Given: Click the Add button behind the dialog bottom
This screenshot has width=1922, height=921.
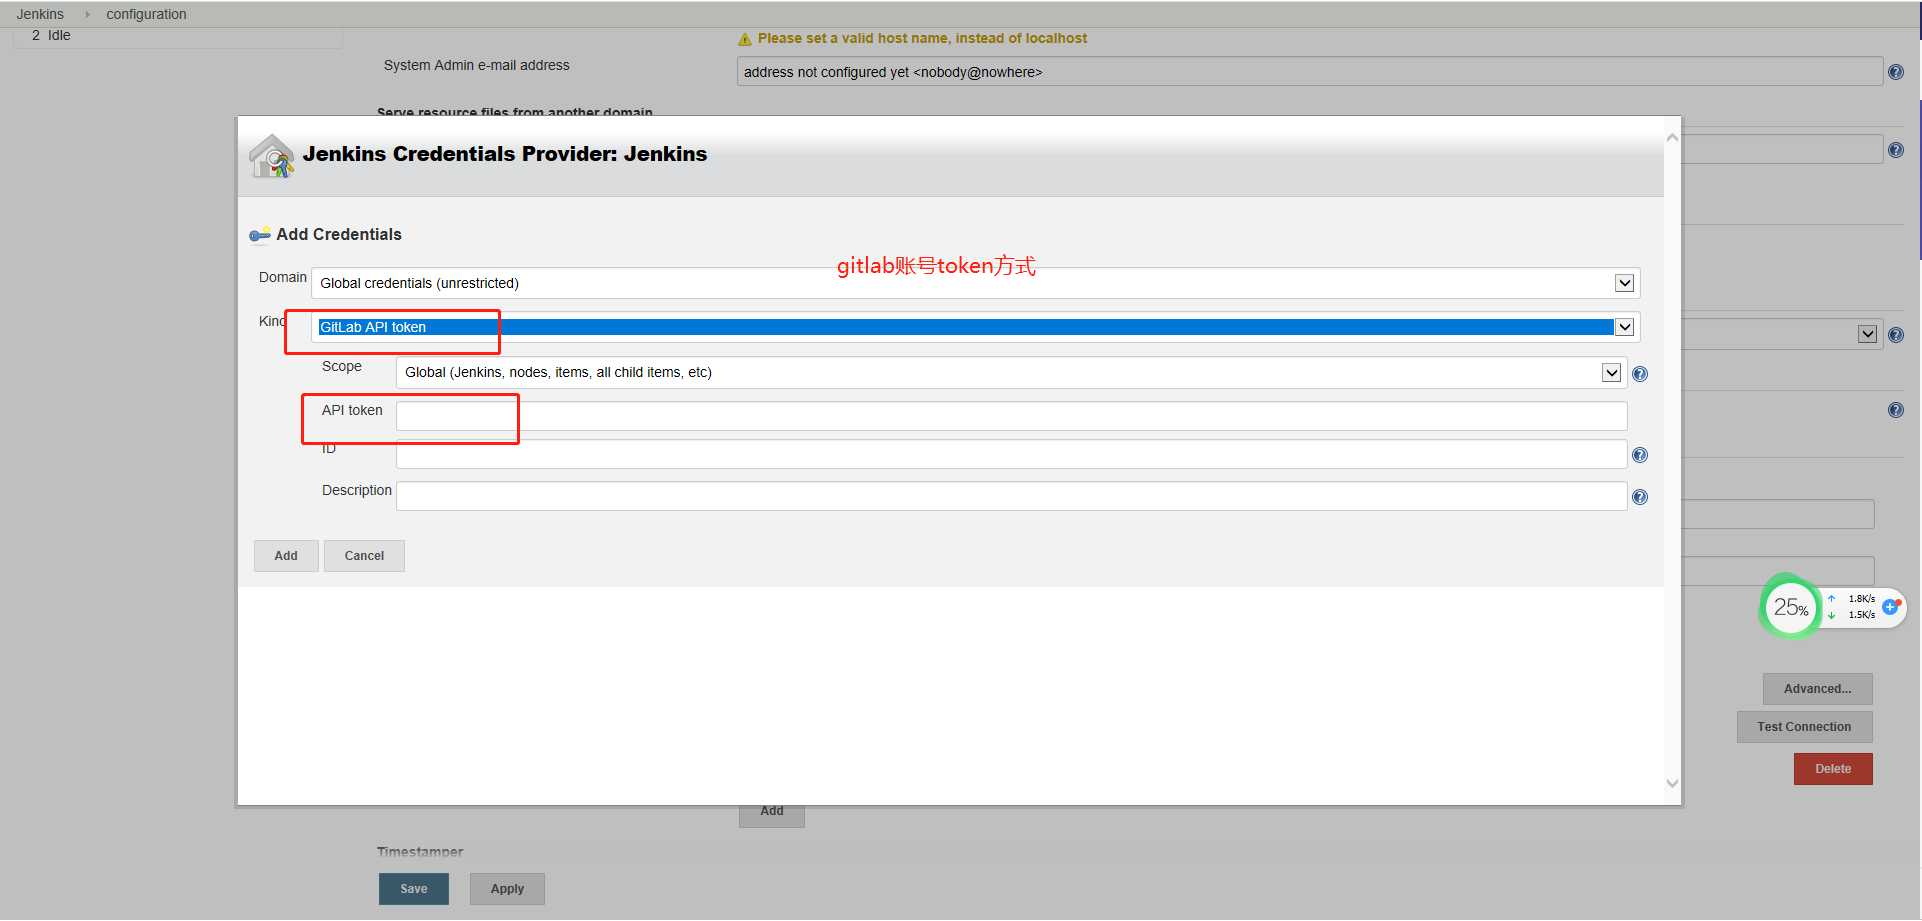Looking at the screenshot, I should tap(771, 814).
